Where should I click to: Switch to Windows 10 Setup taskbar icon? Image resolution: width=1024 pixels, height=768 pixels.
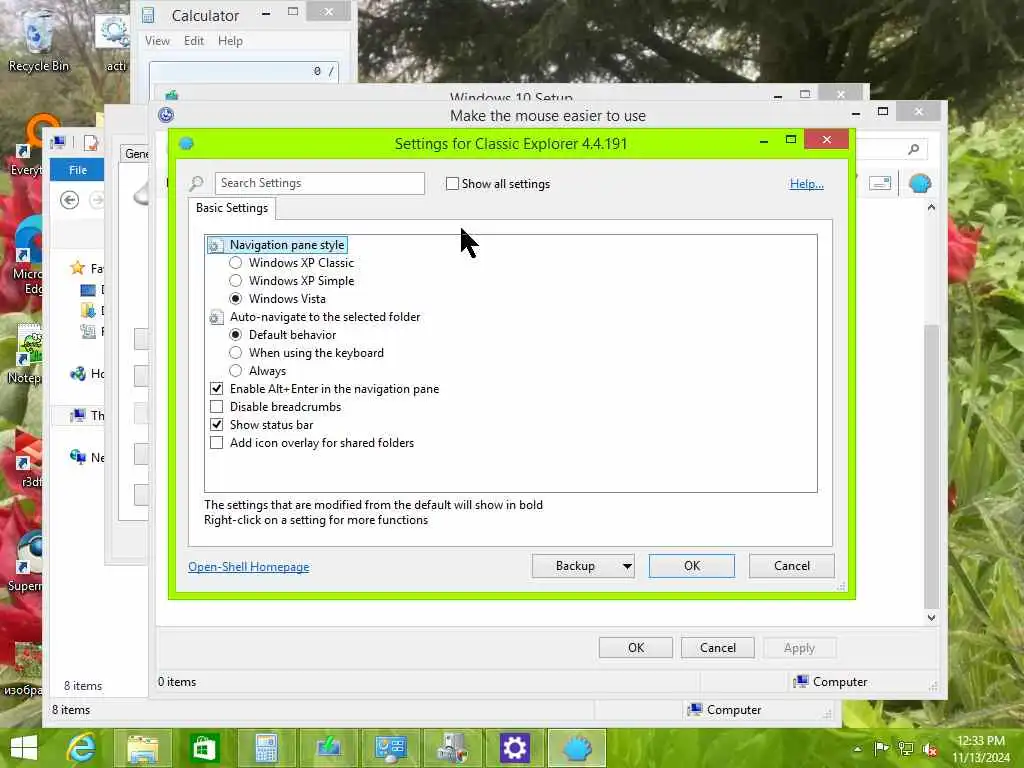328,748
